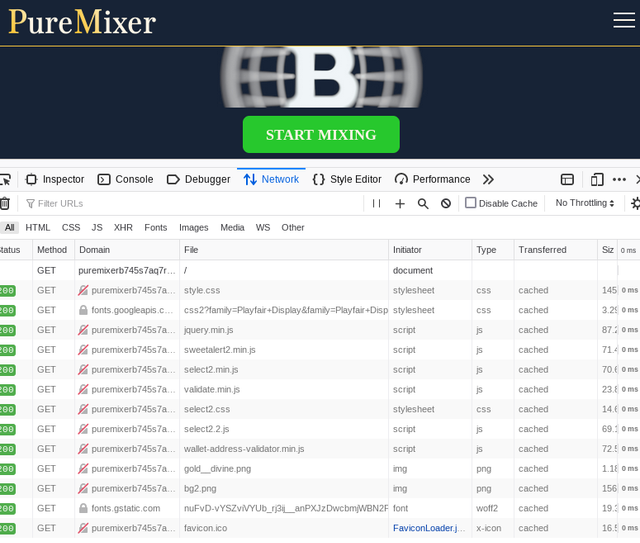Viewport: 640px width, 543px height.
Task: Focus the Filter URLs field
Action: pyautogui.click(x=192, y=203)
